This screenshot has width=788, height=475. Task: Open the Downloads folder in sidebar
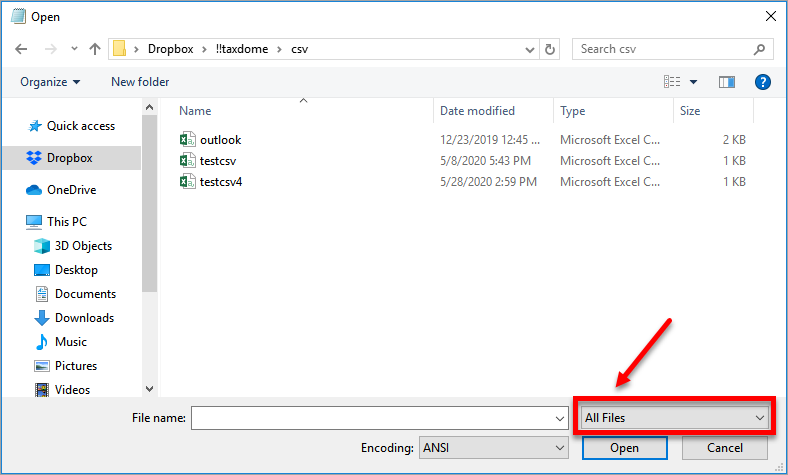[x=84, y=318]
